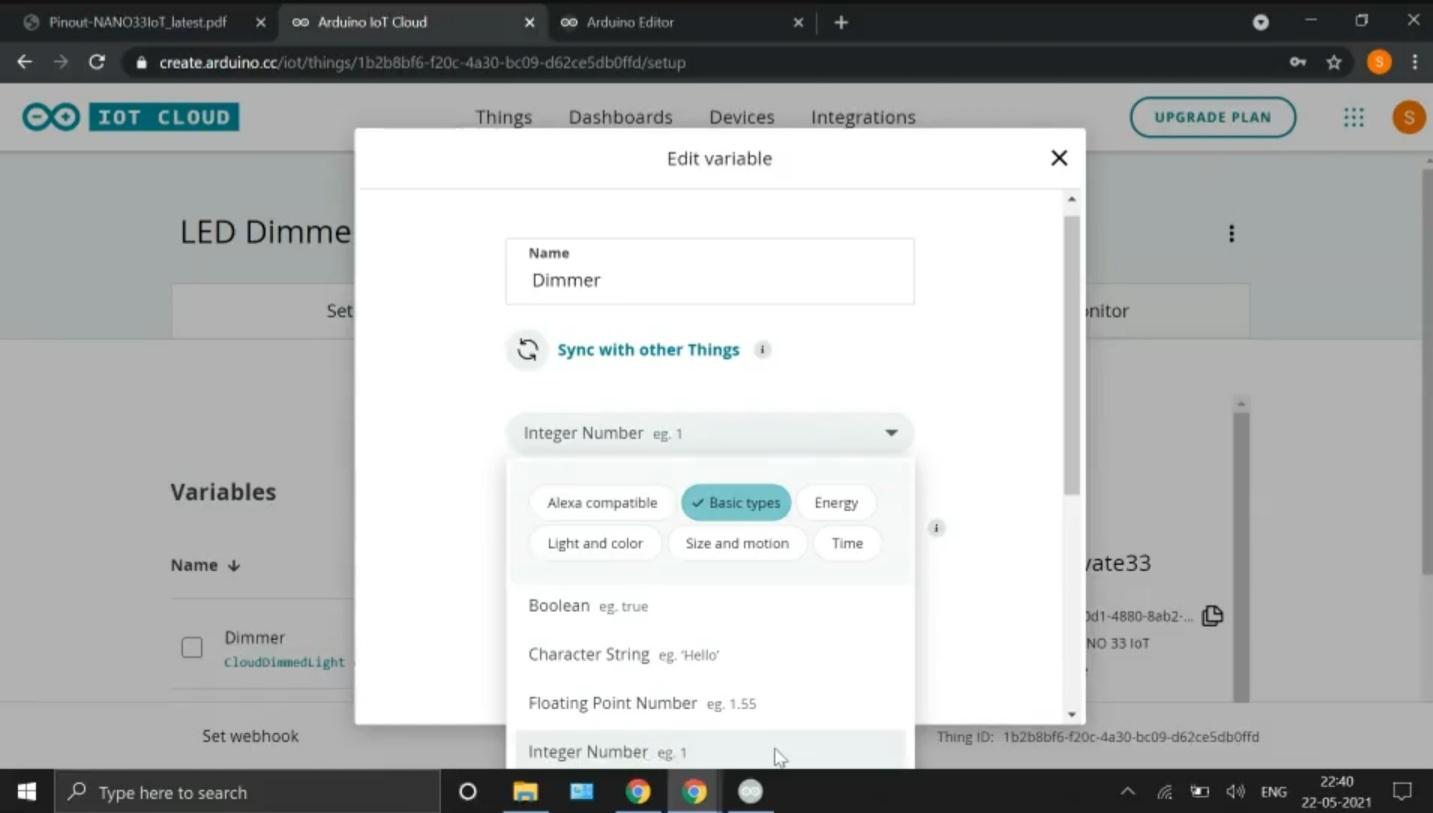The image size is (1433, 813).
Task: Click the battery icon in tray
Action: pos(1200,792)
